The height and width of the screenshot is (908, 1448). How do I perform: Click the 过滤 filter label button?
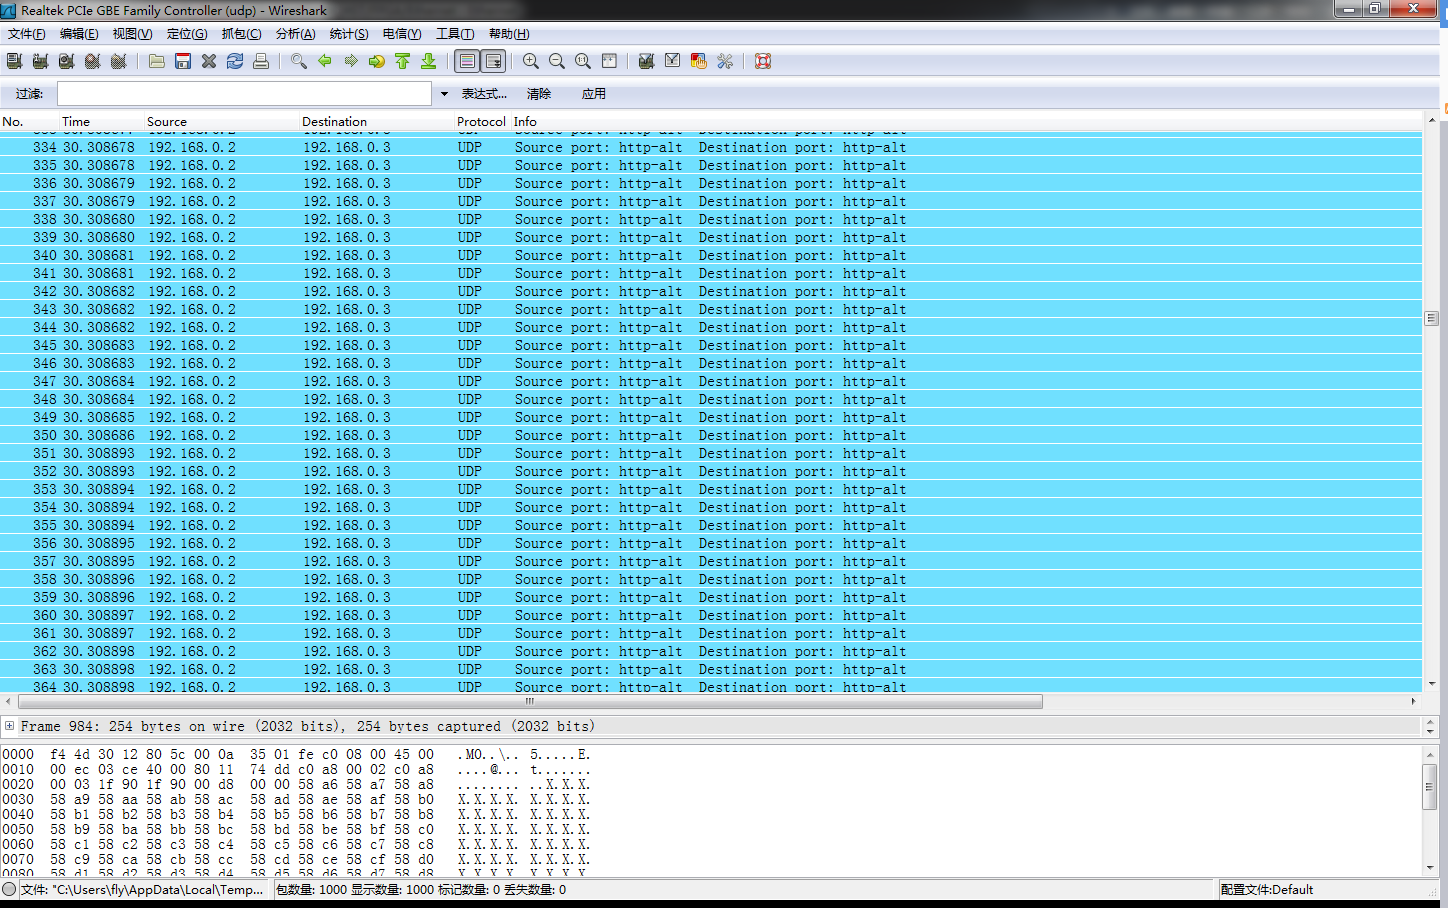(x=29, y=94)
